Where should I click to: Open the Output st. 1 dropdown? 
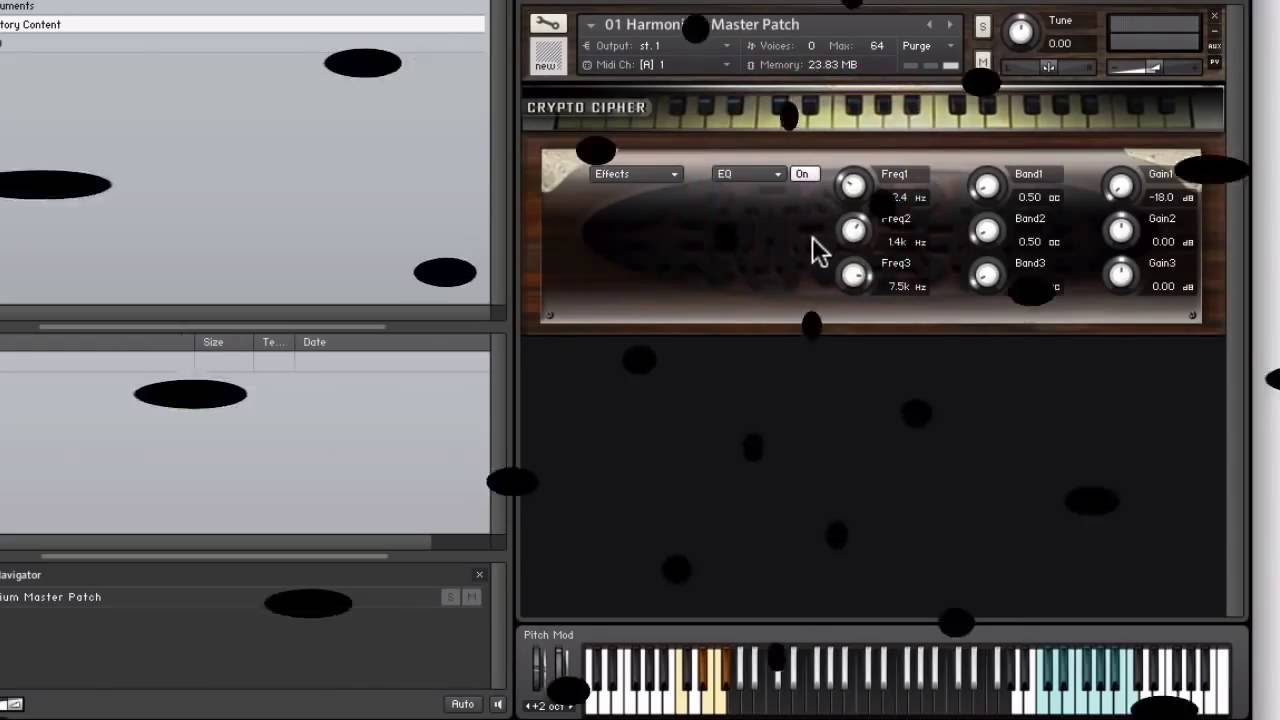click(x=657, y=46)
